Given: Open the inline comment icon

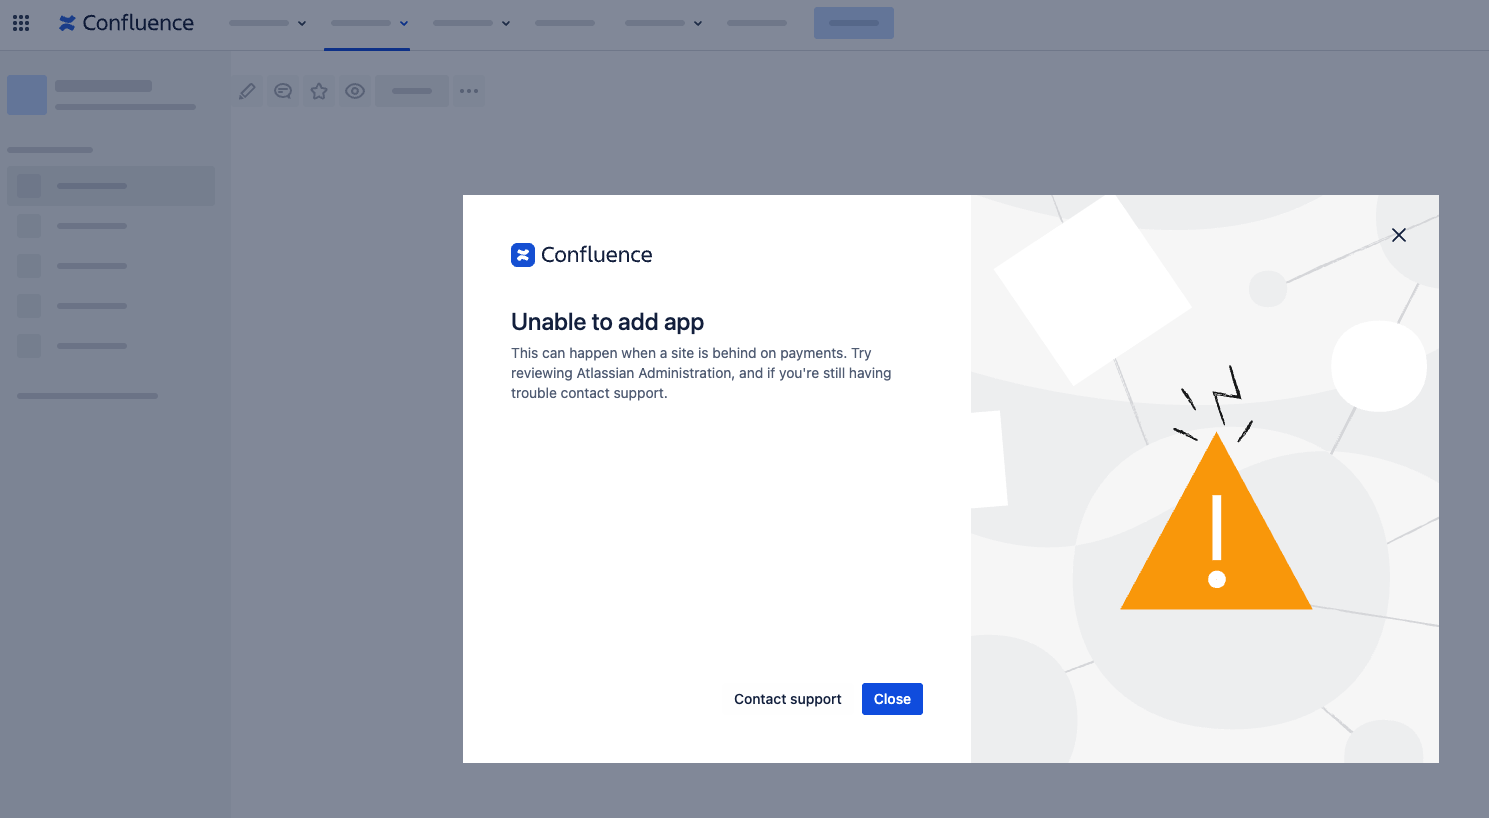Looking at the screenshot, I should [283, 91].
